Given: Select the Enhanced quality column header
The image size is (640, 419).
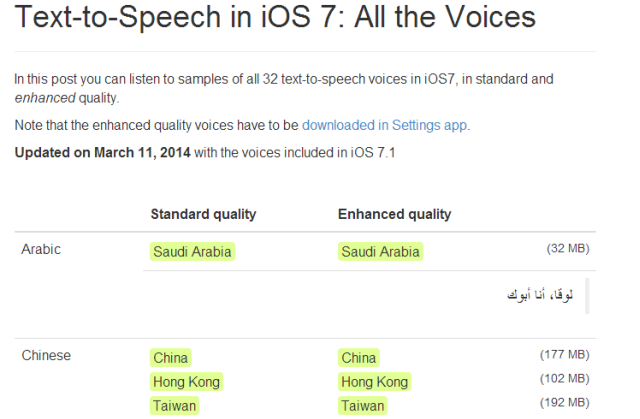Looking at the screenshot, I should click(x=395, y=214).
